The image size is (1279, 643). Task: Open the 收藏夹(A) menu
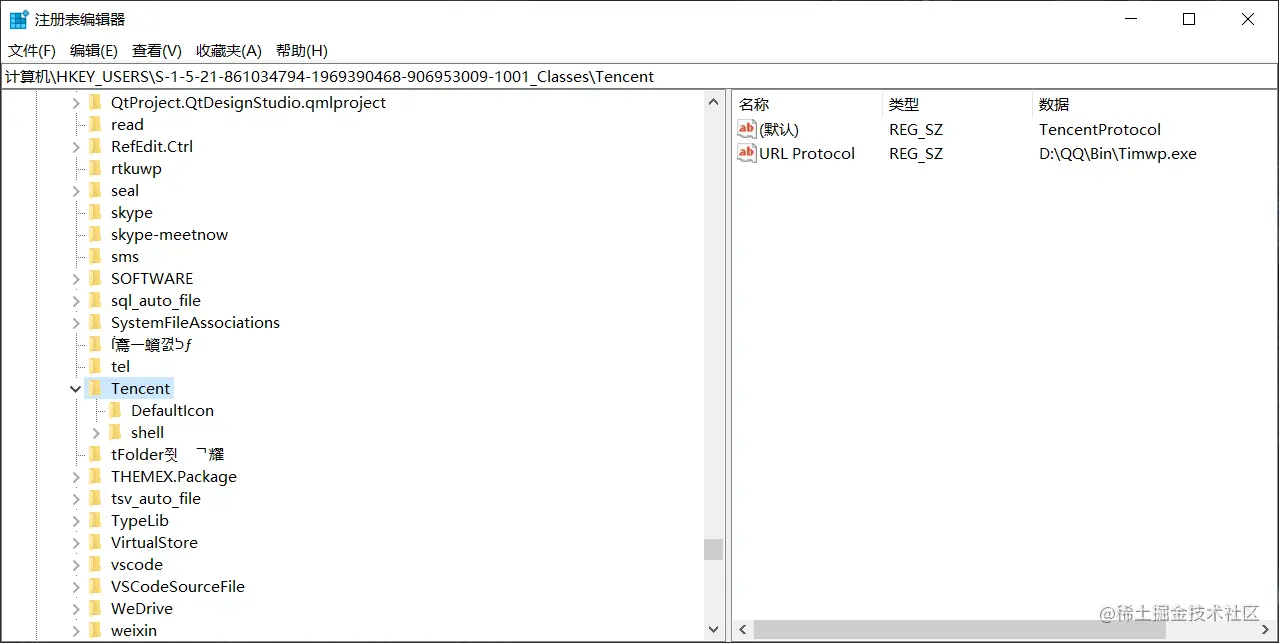(230, 50)
